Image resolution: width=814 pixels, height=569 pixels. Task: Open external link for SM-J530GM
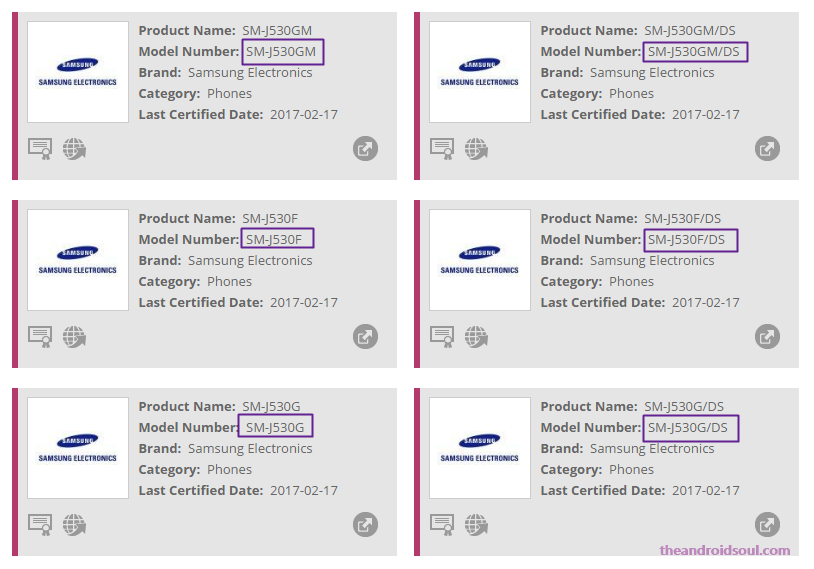[x=365, y=149]
